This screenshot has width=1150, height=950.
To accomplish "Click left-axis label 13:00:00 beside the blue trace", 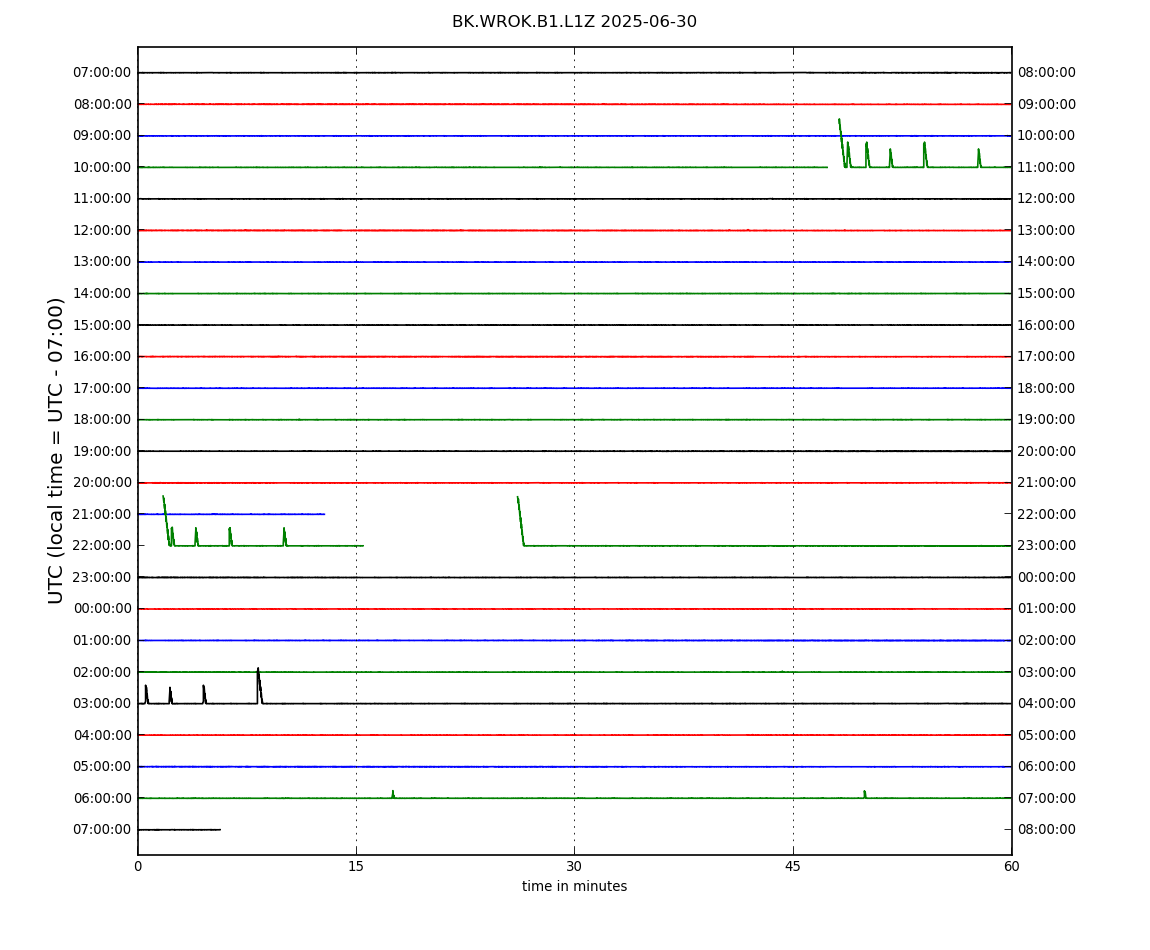I will coord(103,262).
